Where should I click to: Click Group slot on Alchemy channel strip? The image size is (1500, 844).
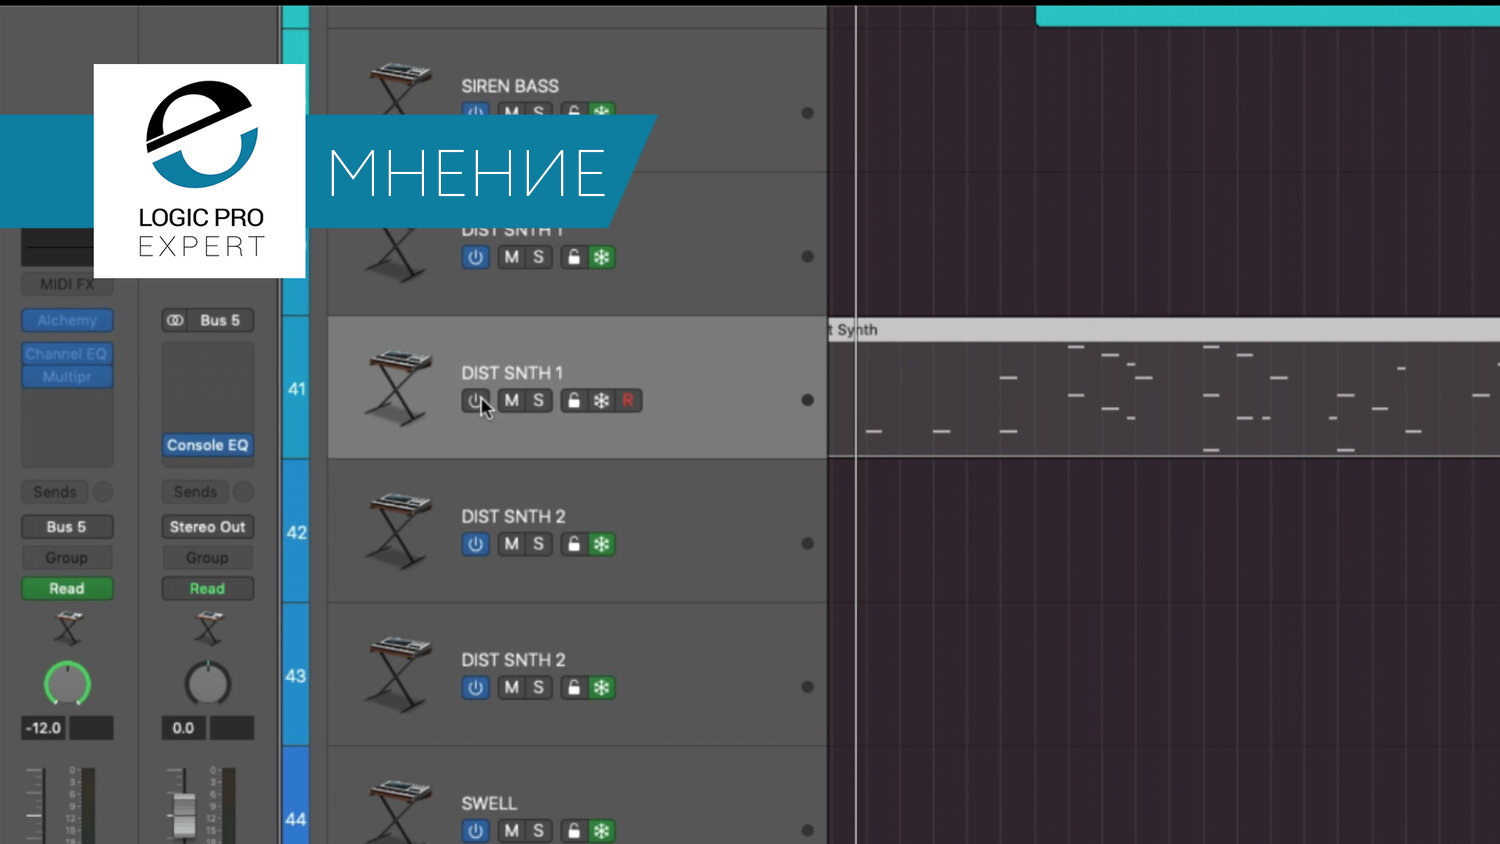67,558
